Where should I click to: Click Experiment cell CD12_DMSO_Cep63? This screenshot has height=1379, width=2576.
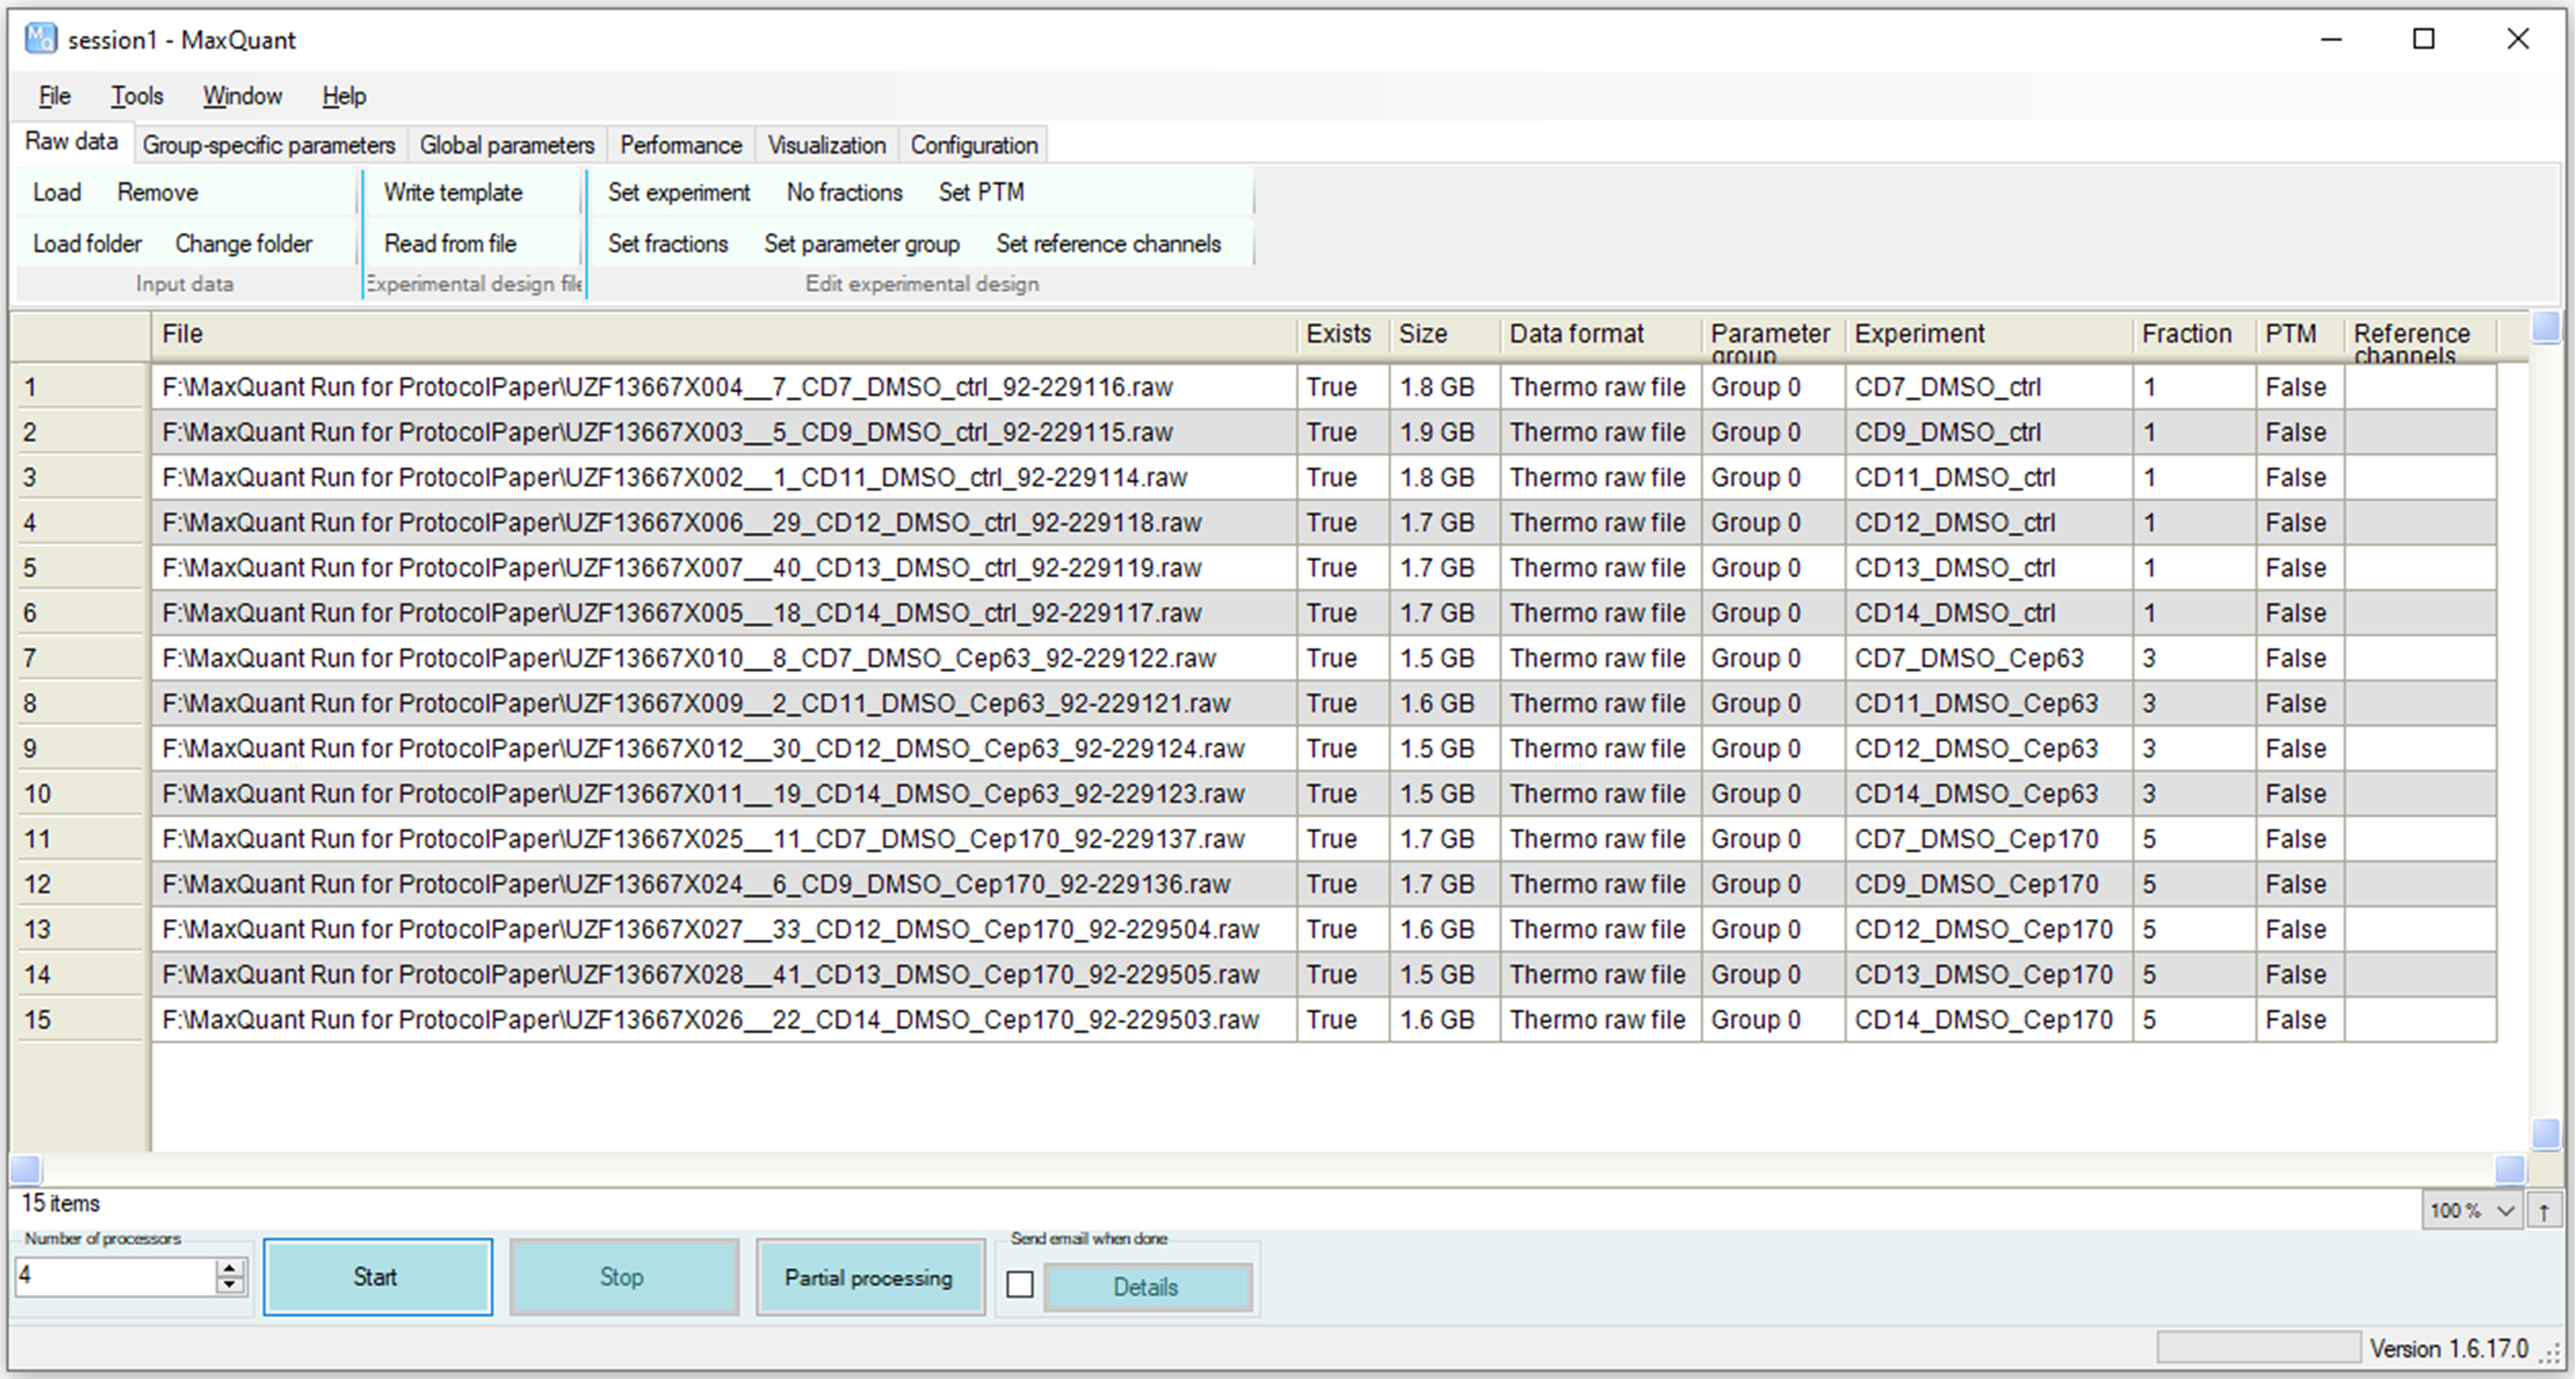click(1988, 749)
